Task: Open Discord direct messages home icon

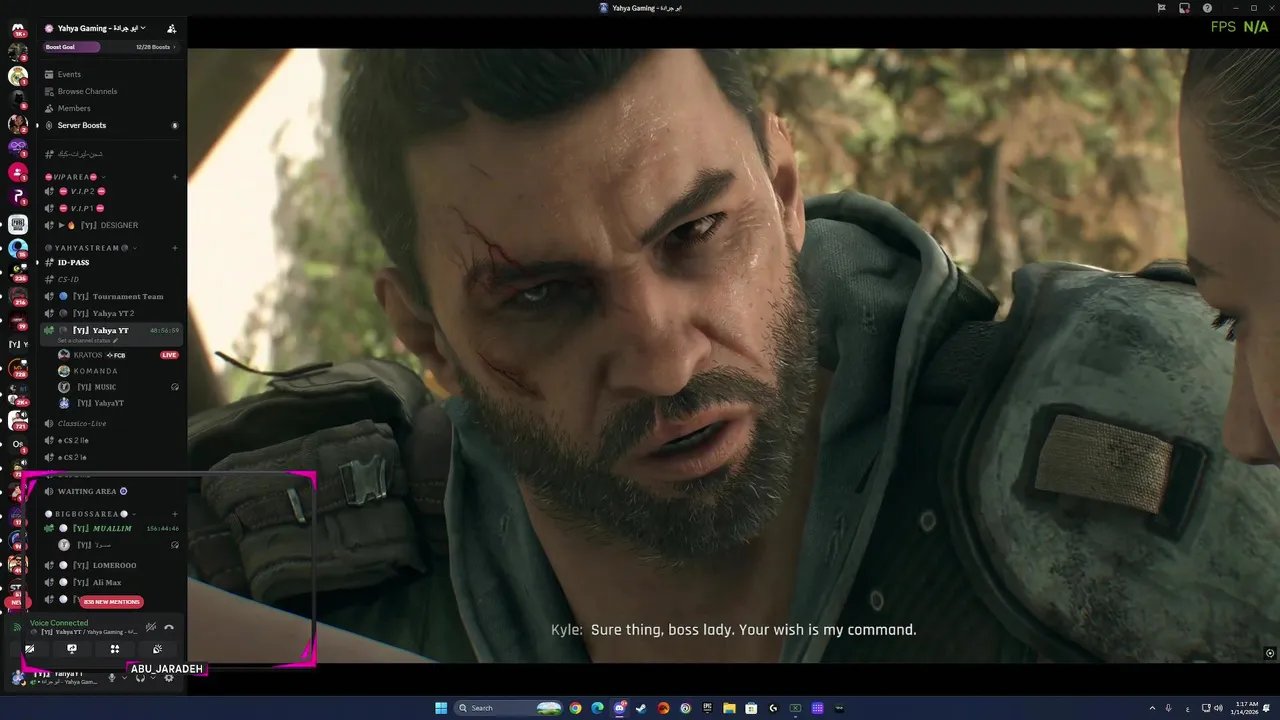Action: coord(18,29)
